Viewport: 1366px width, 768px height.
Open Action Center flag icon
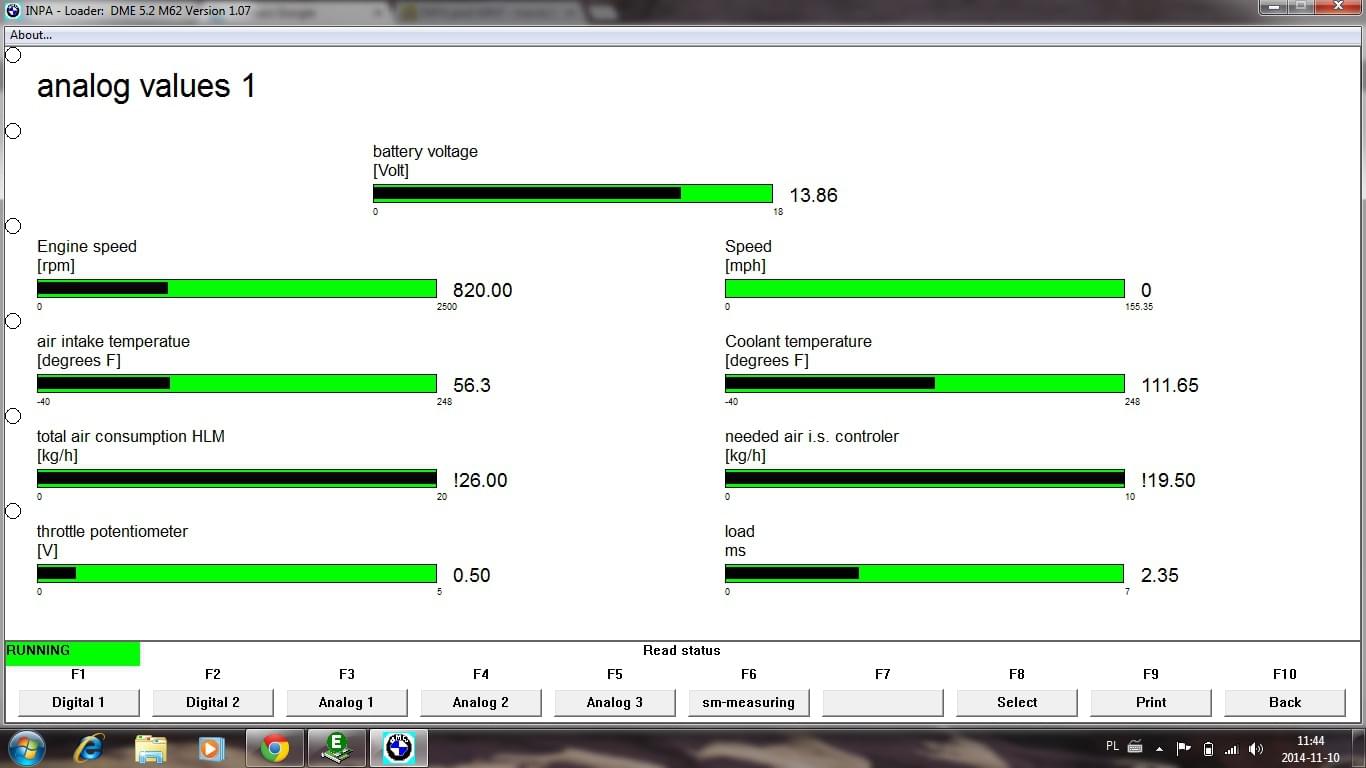[1184, 748]
